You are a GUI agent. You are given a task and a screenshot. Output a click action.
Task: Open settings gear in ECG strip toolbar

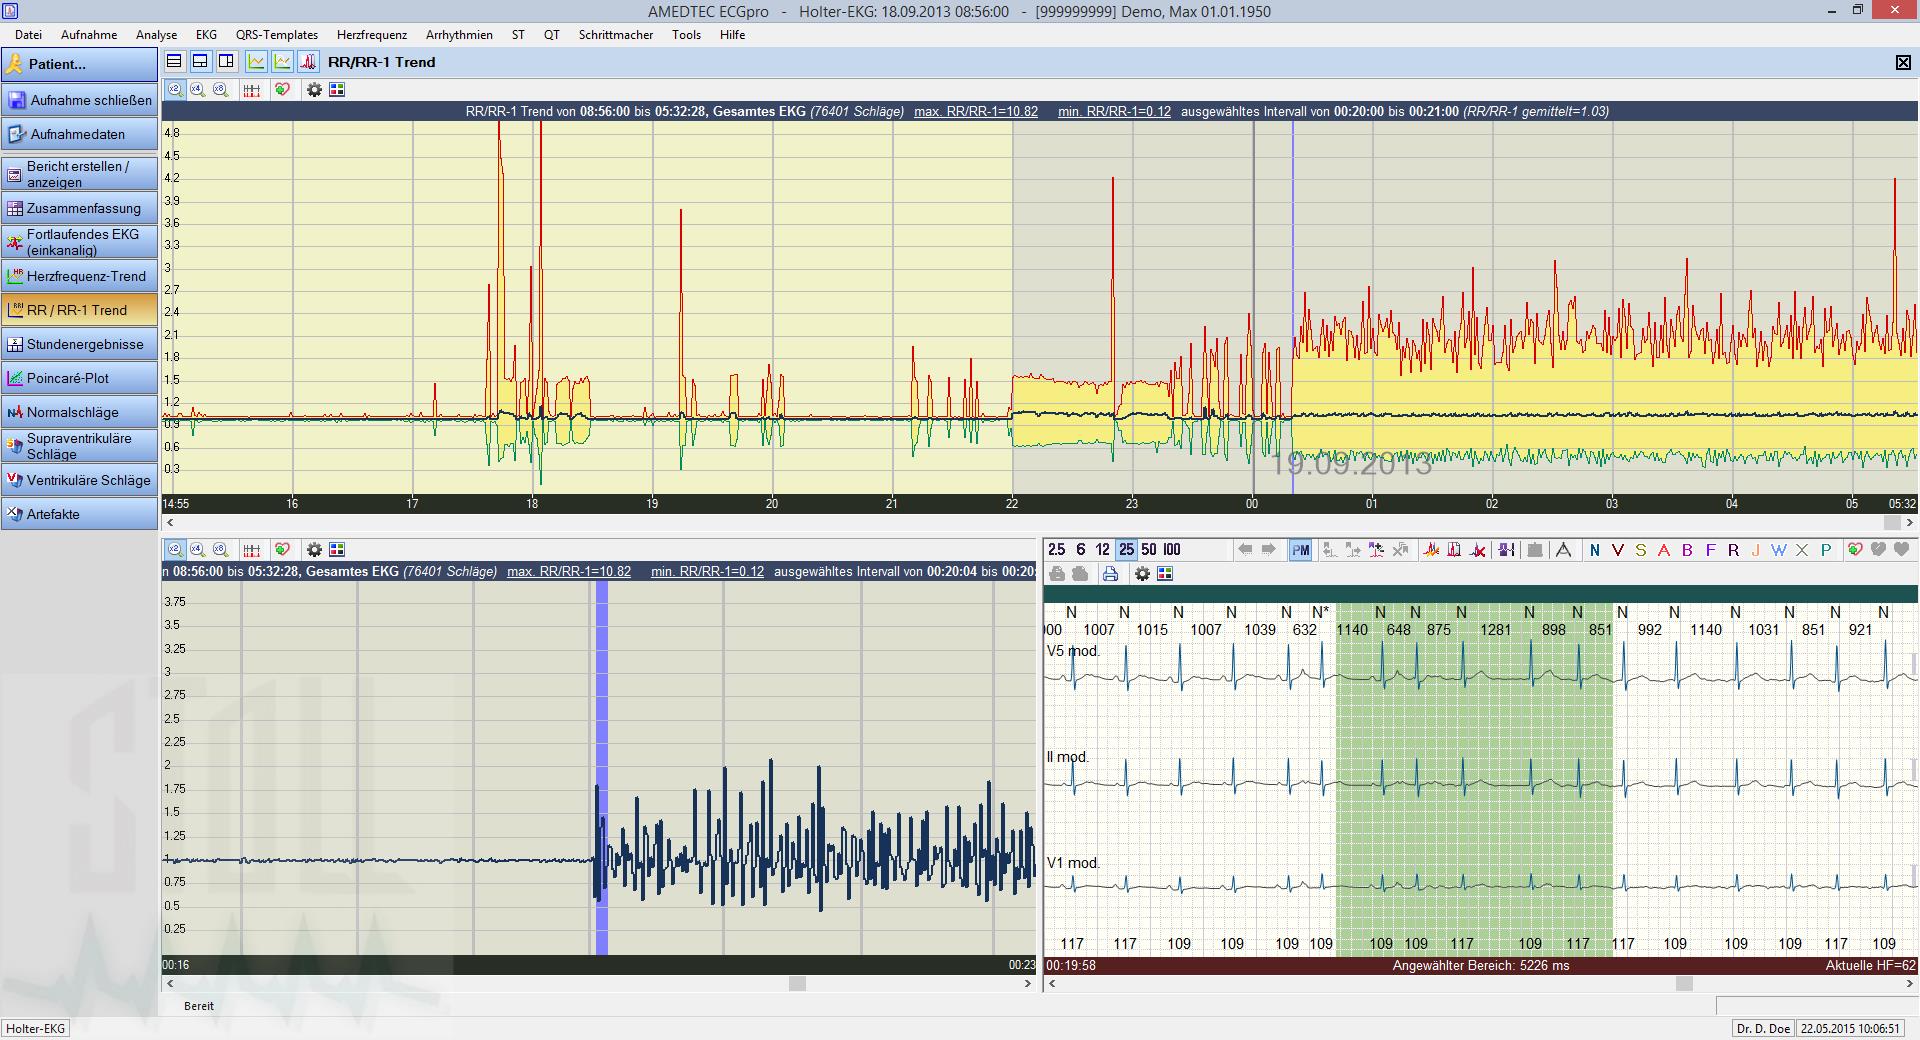pos(1142,574)
